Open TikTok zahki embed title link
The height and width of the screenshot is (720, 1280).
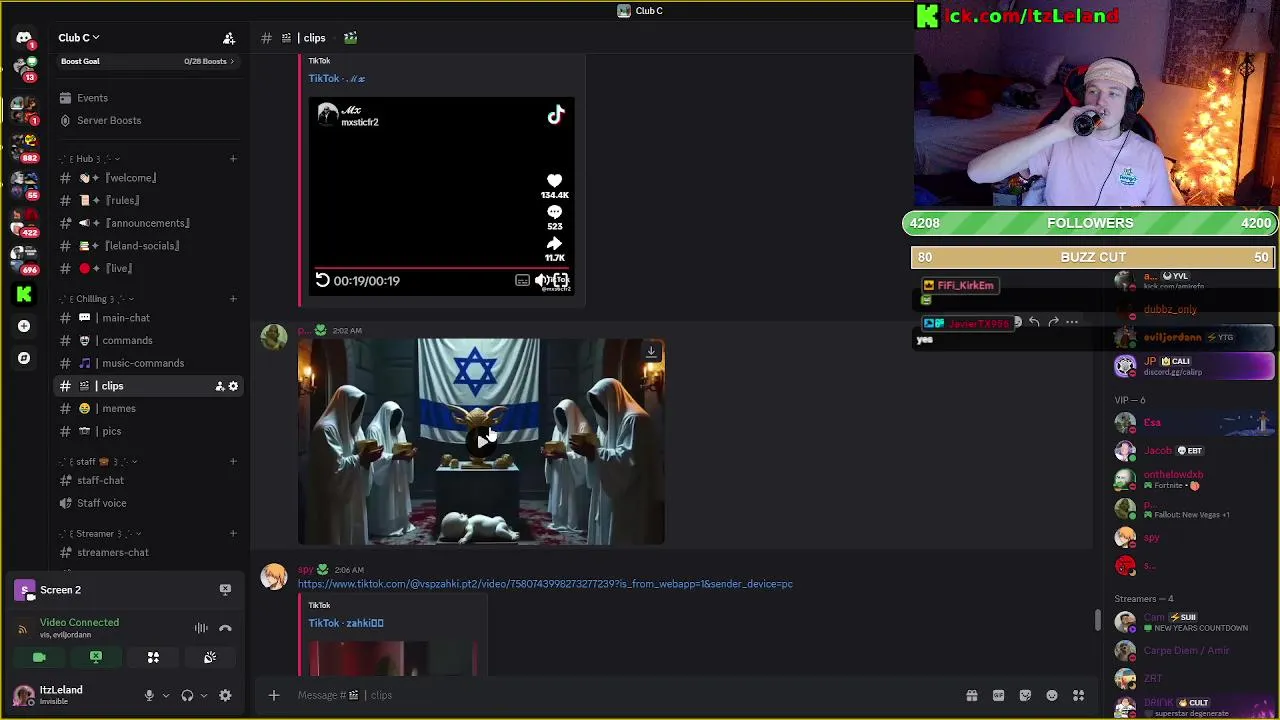click(346, 623)
